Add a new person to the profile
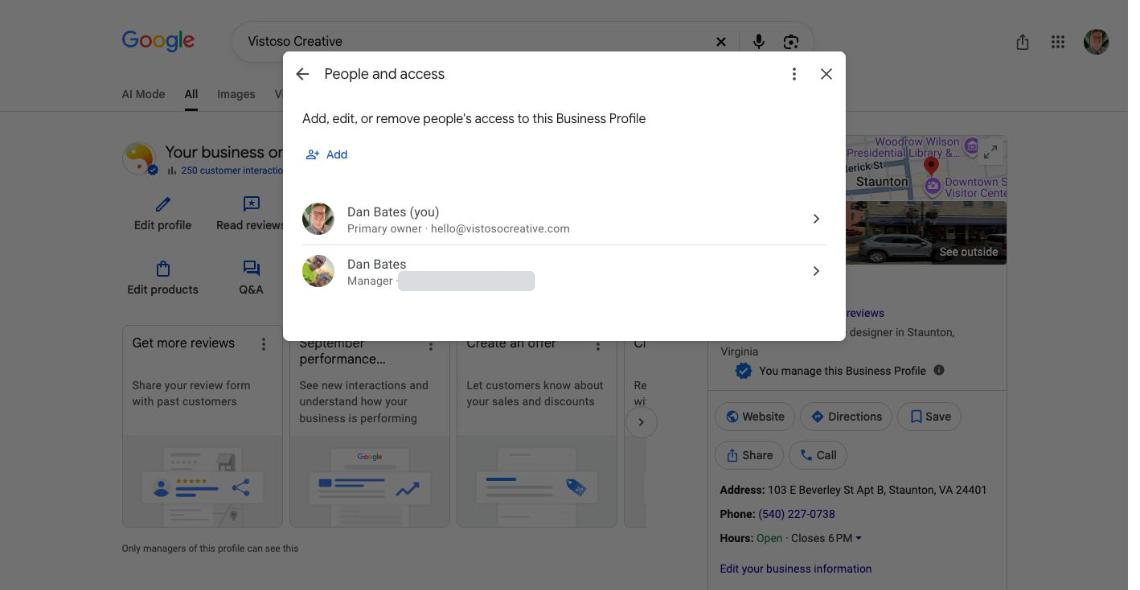 coord(326,155)
